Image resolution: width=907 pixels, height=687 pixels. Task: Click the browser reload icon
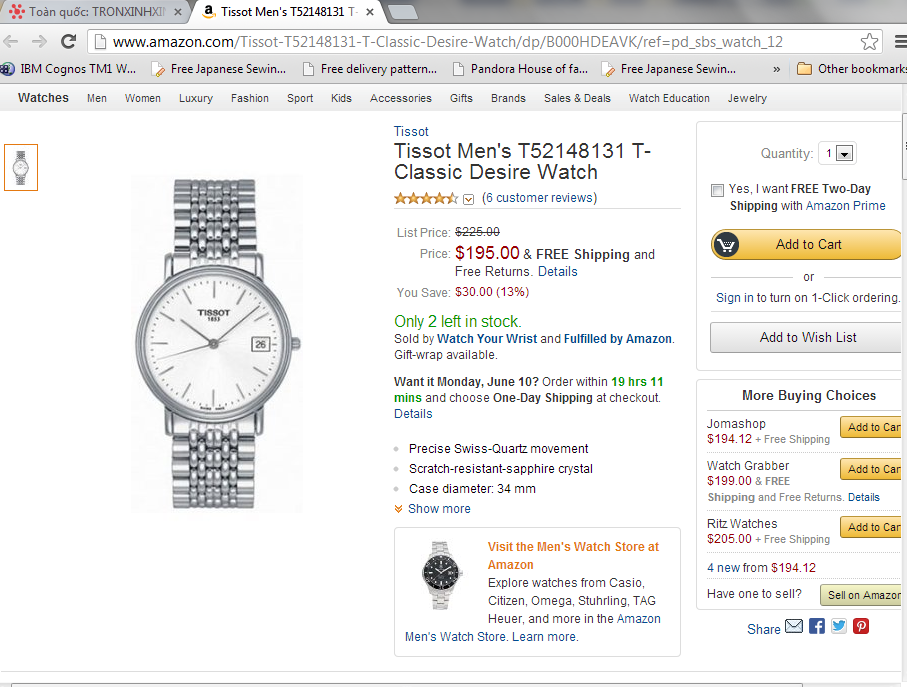point(68,41)
